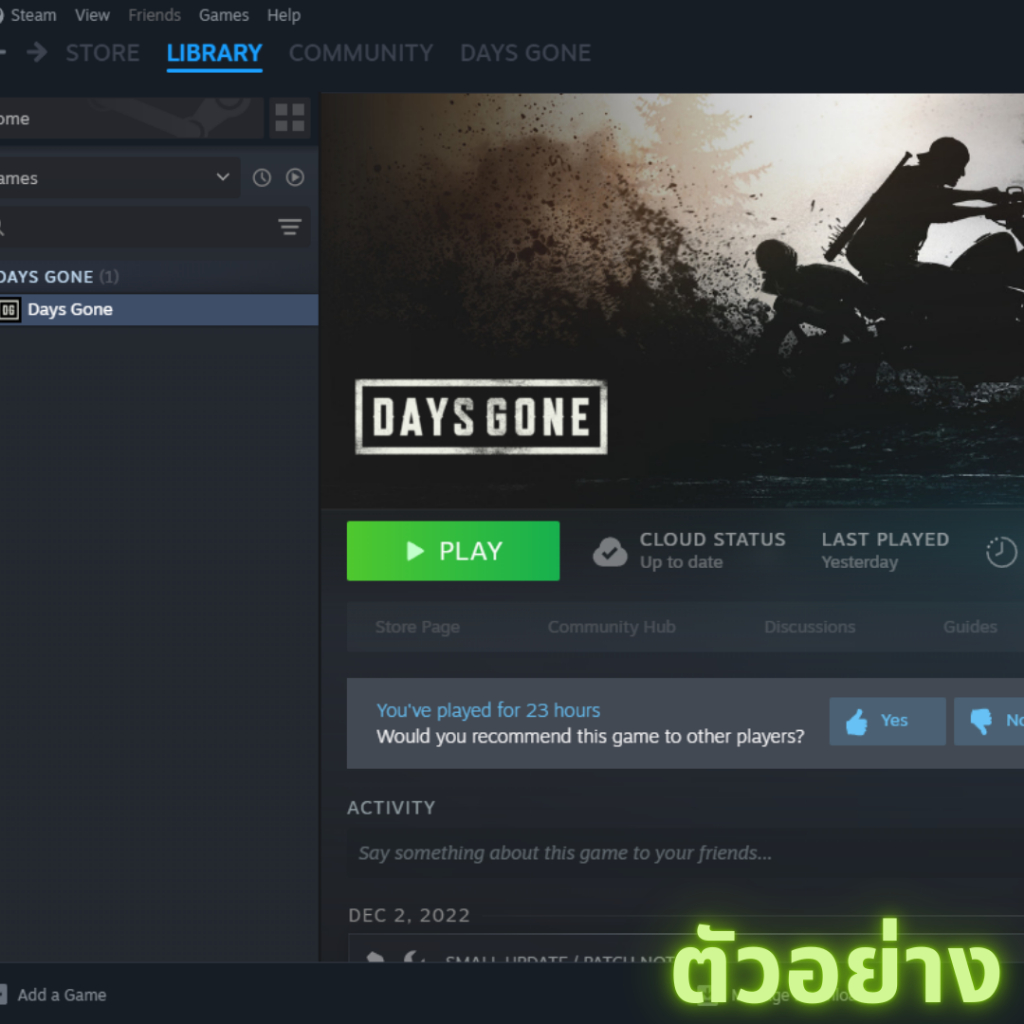This screenshot has height=1024, width=1024.
Task: Click the play time clock icon
Action: pyautogui.click(x=1001, y=551)
